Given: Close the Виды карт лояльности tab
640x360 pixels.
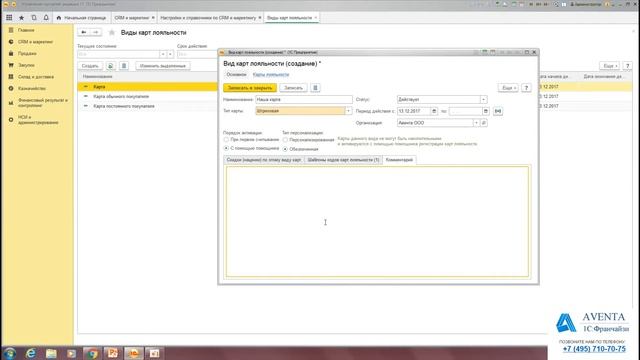Looking at the screenshot, I should [316, 18].
